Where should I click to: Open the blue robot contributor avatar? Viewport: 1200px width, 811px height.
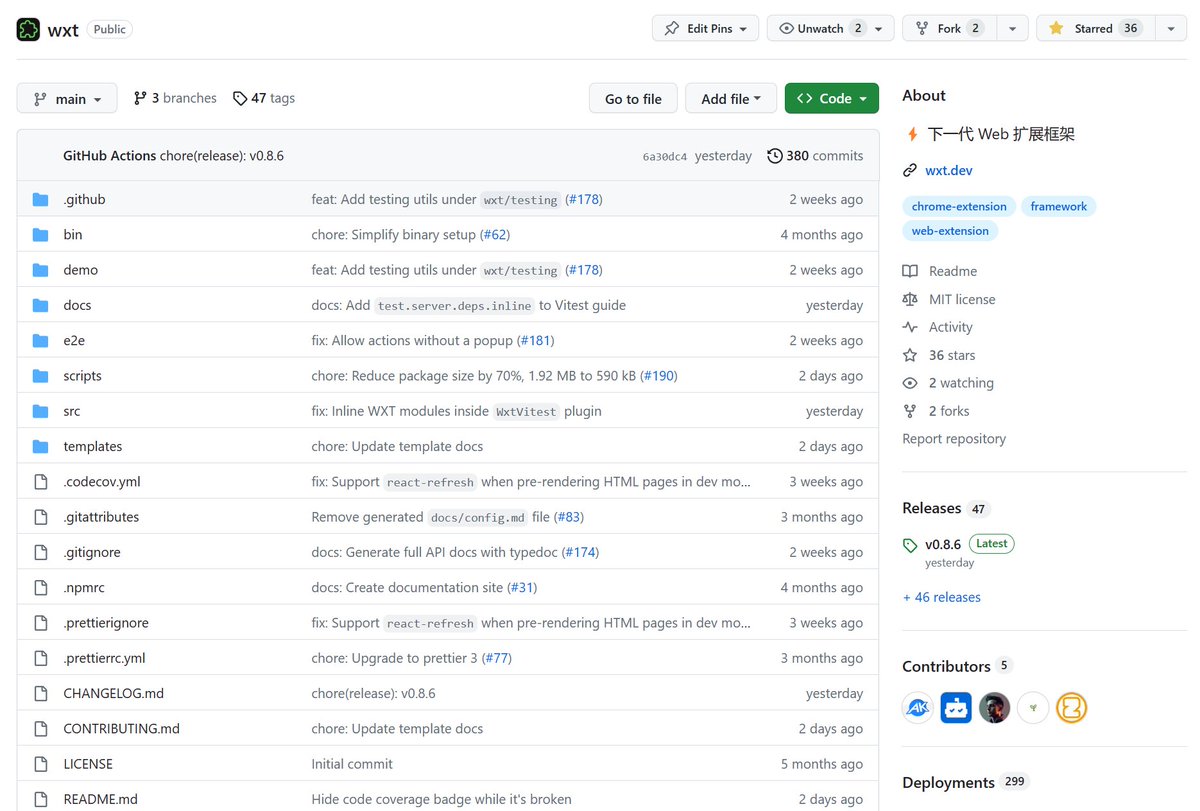(x=956, y=708)
